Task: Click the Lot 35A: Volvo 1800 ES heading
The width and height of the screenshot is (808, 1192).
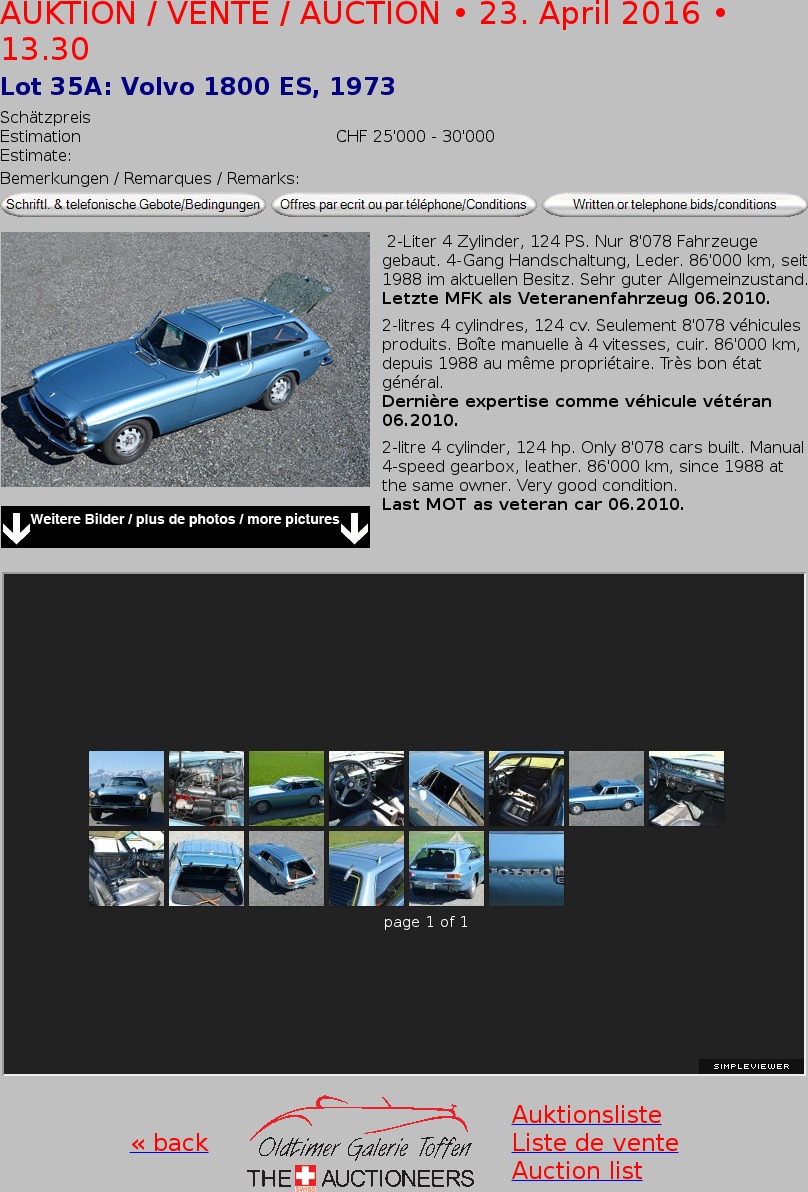Action: pyautogui.click(x=198, y=86)
